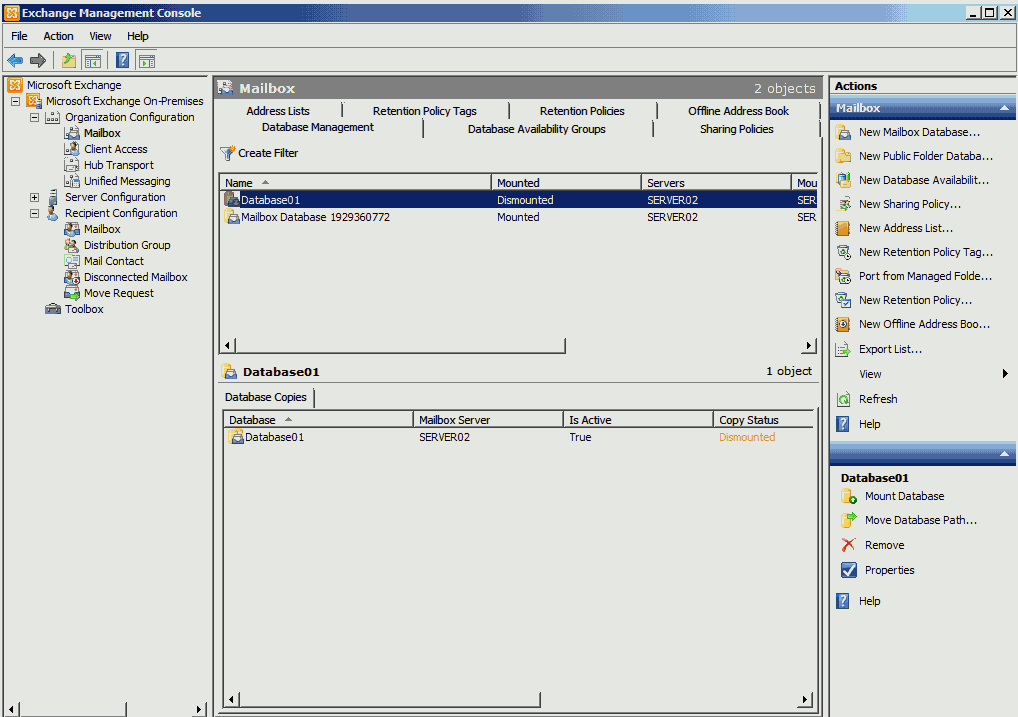Click the Toolbox icon in tree
The image size is (1018, 717).
(53, 309)
